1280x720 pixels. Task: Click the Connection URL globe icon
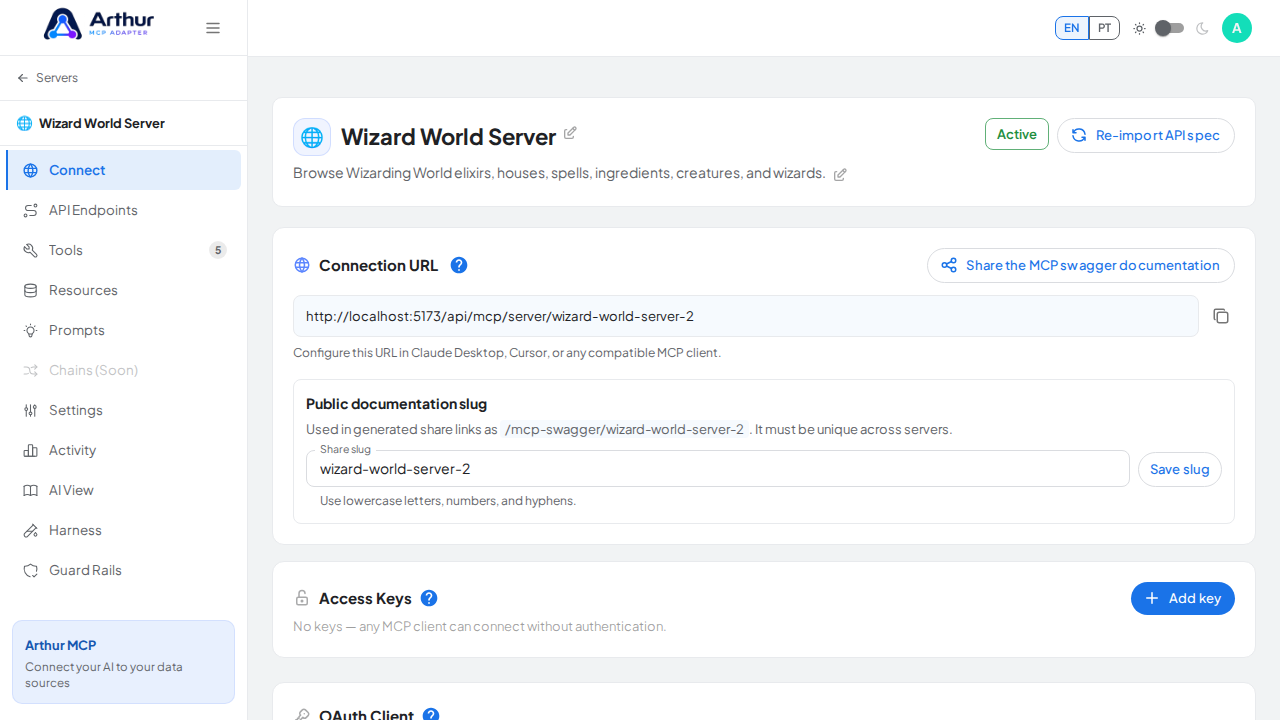(302, 265)
